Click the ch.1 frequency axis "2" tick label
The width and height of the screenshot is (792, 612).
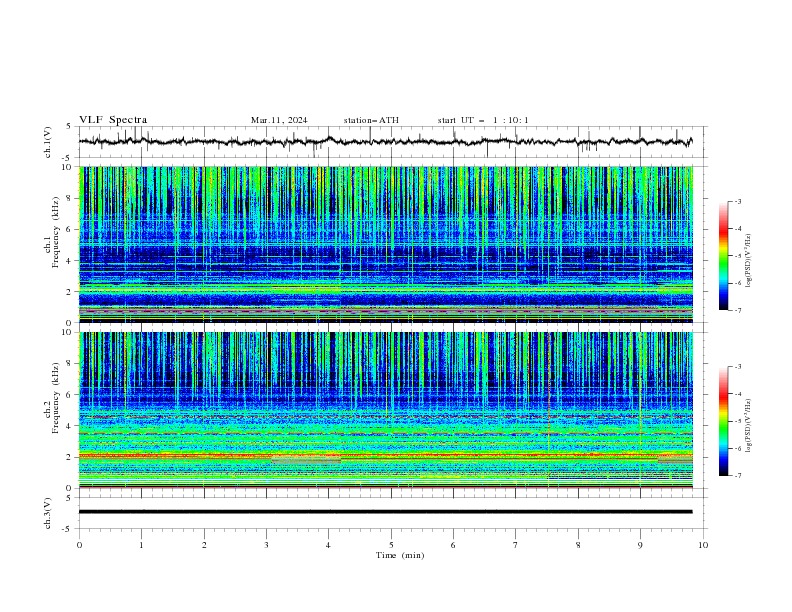click(71, 292)
